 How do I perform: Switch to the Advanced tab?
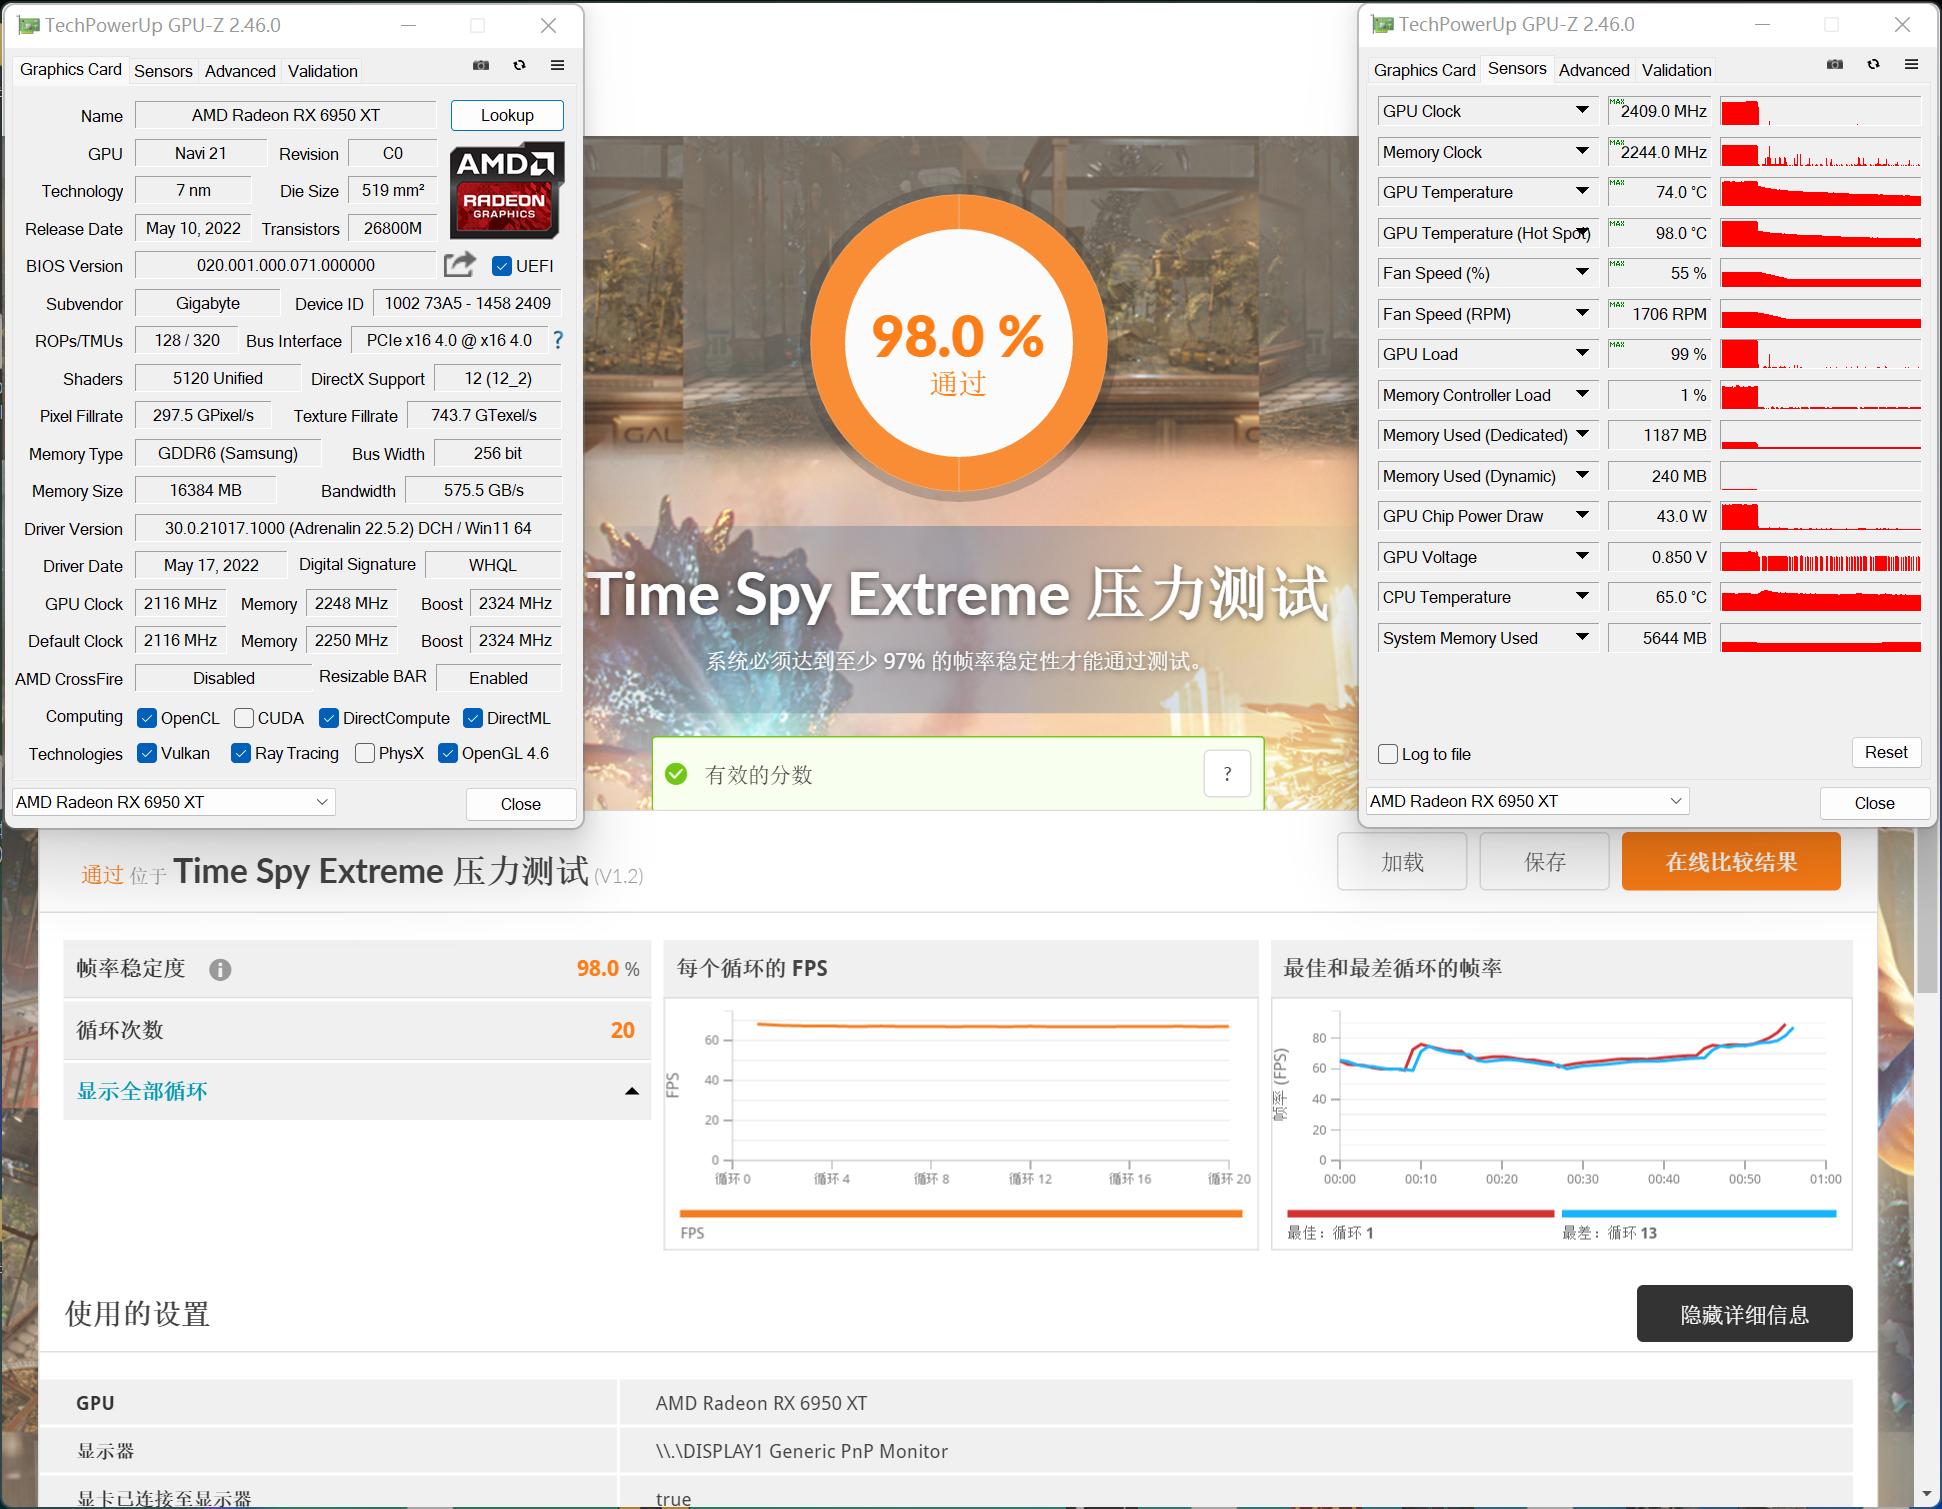tap(239, 70)
